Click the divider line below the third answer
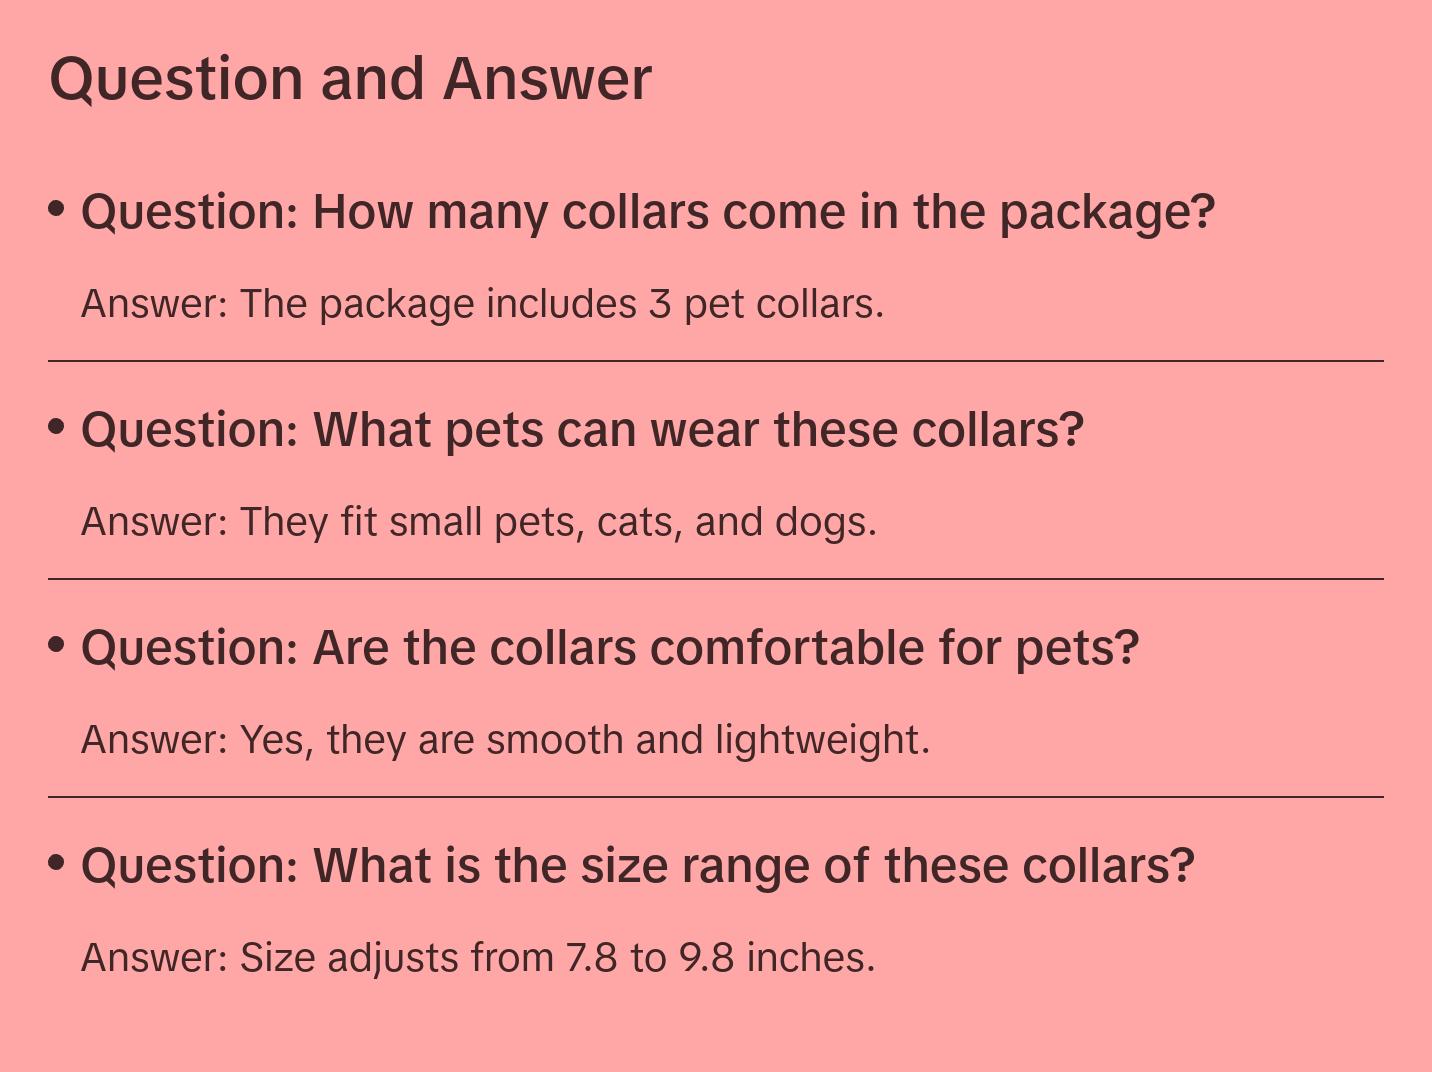Image resolution: width=1432 pixels, height=1072 pixels. (716, 797)
